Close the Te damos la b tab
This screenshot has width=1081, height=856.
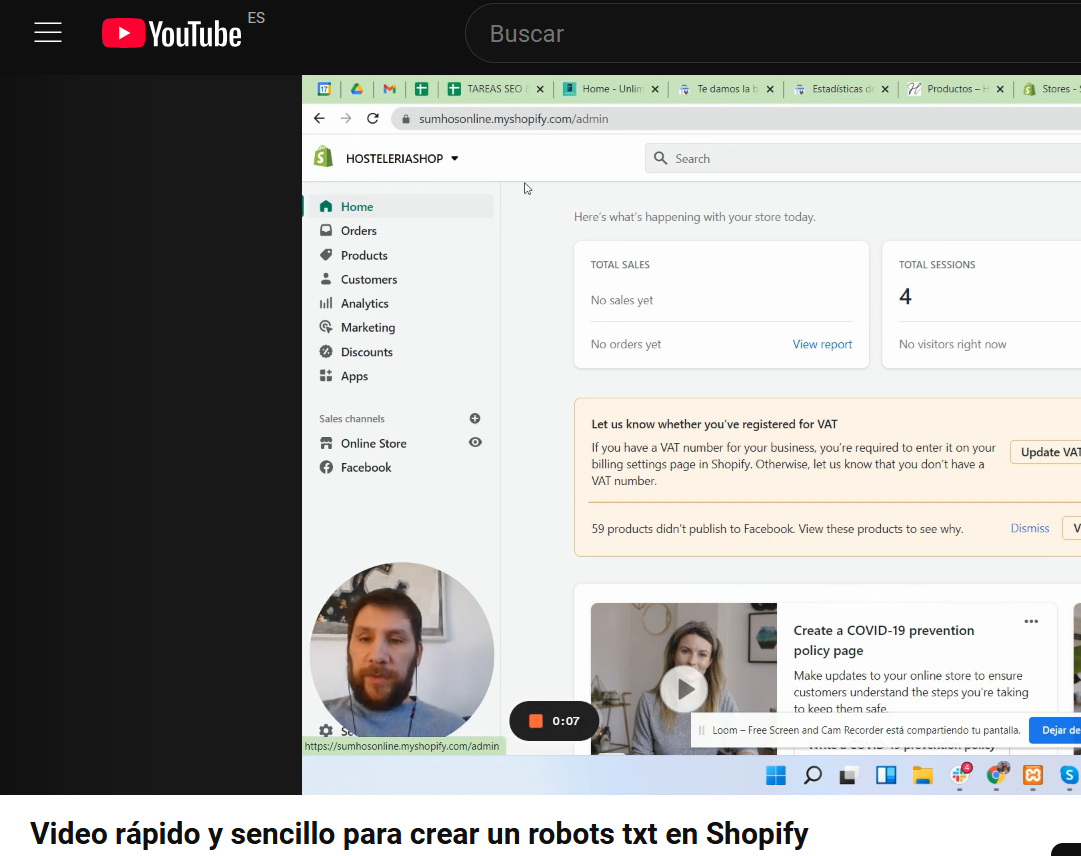(x=770, y=89)
